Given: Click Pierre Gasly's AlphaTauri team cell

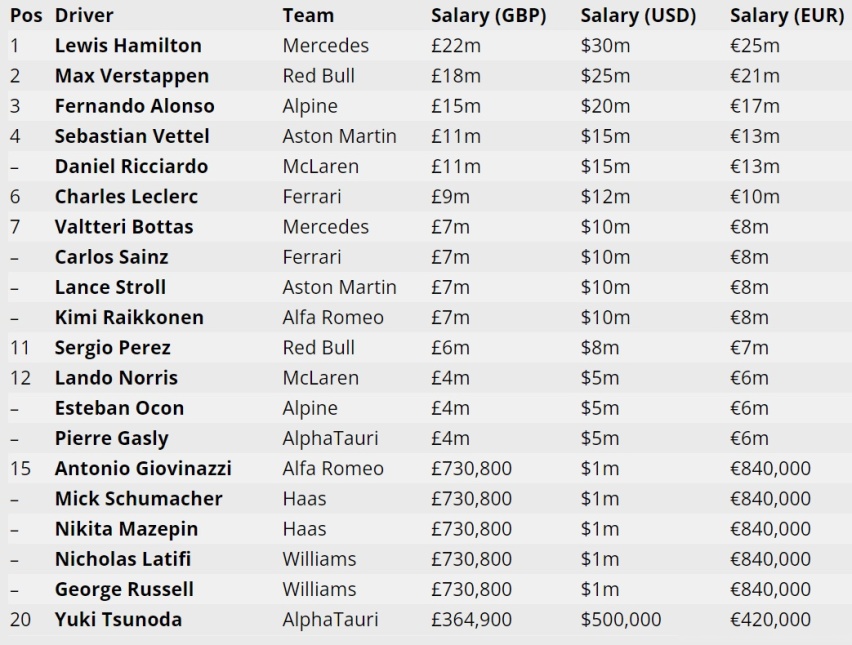Looking at the screenshot, I should pos(330,439).
